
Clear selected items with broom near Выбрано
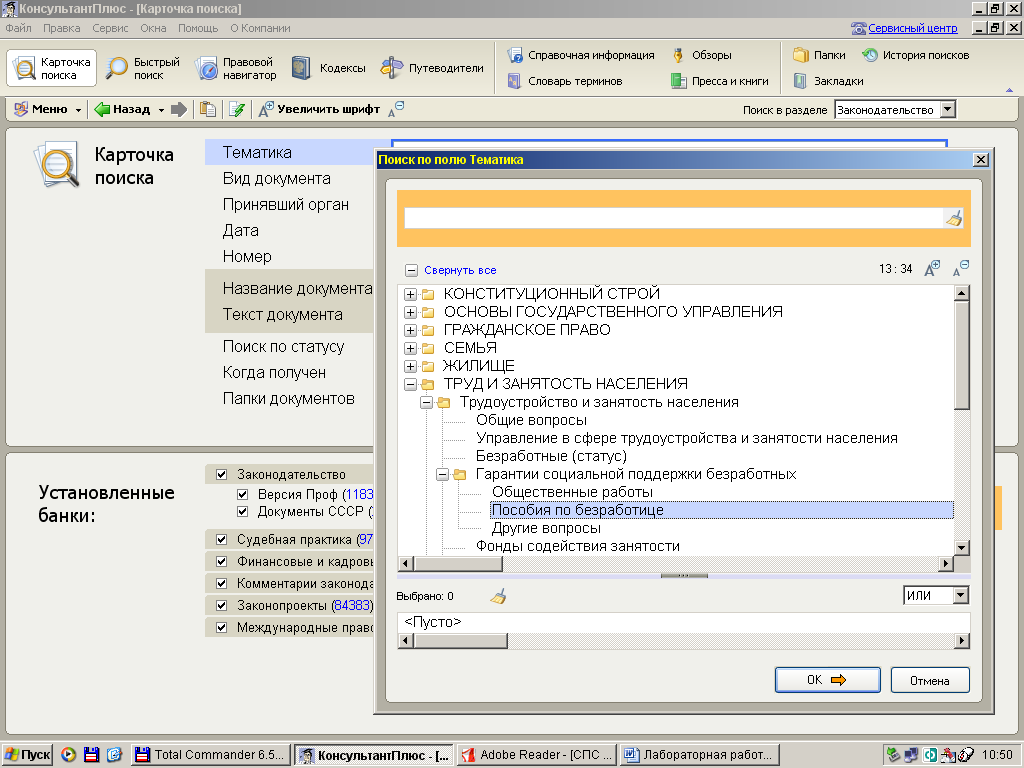pyautogui.click(x=498, y=596)
